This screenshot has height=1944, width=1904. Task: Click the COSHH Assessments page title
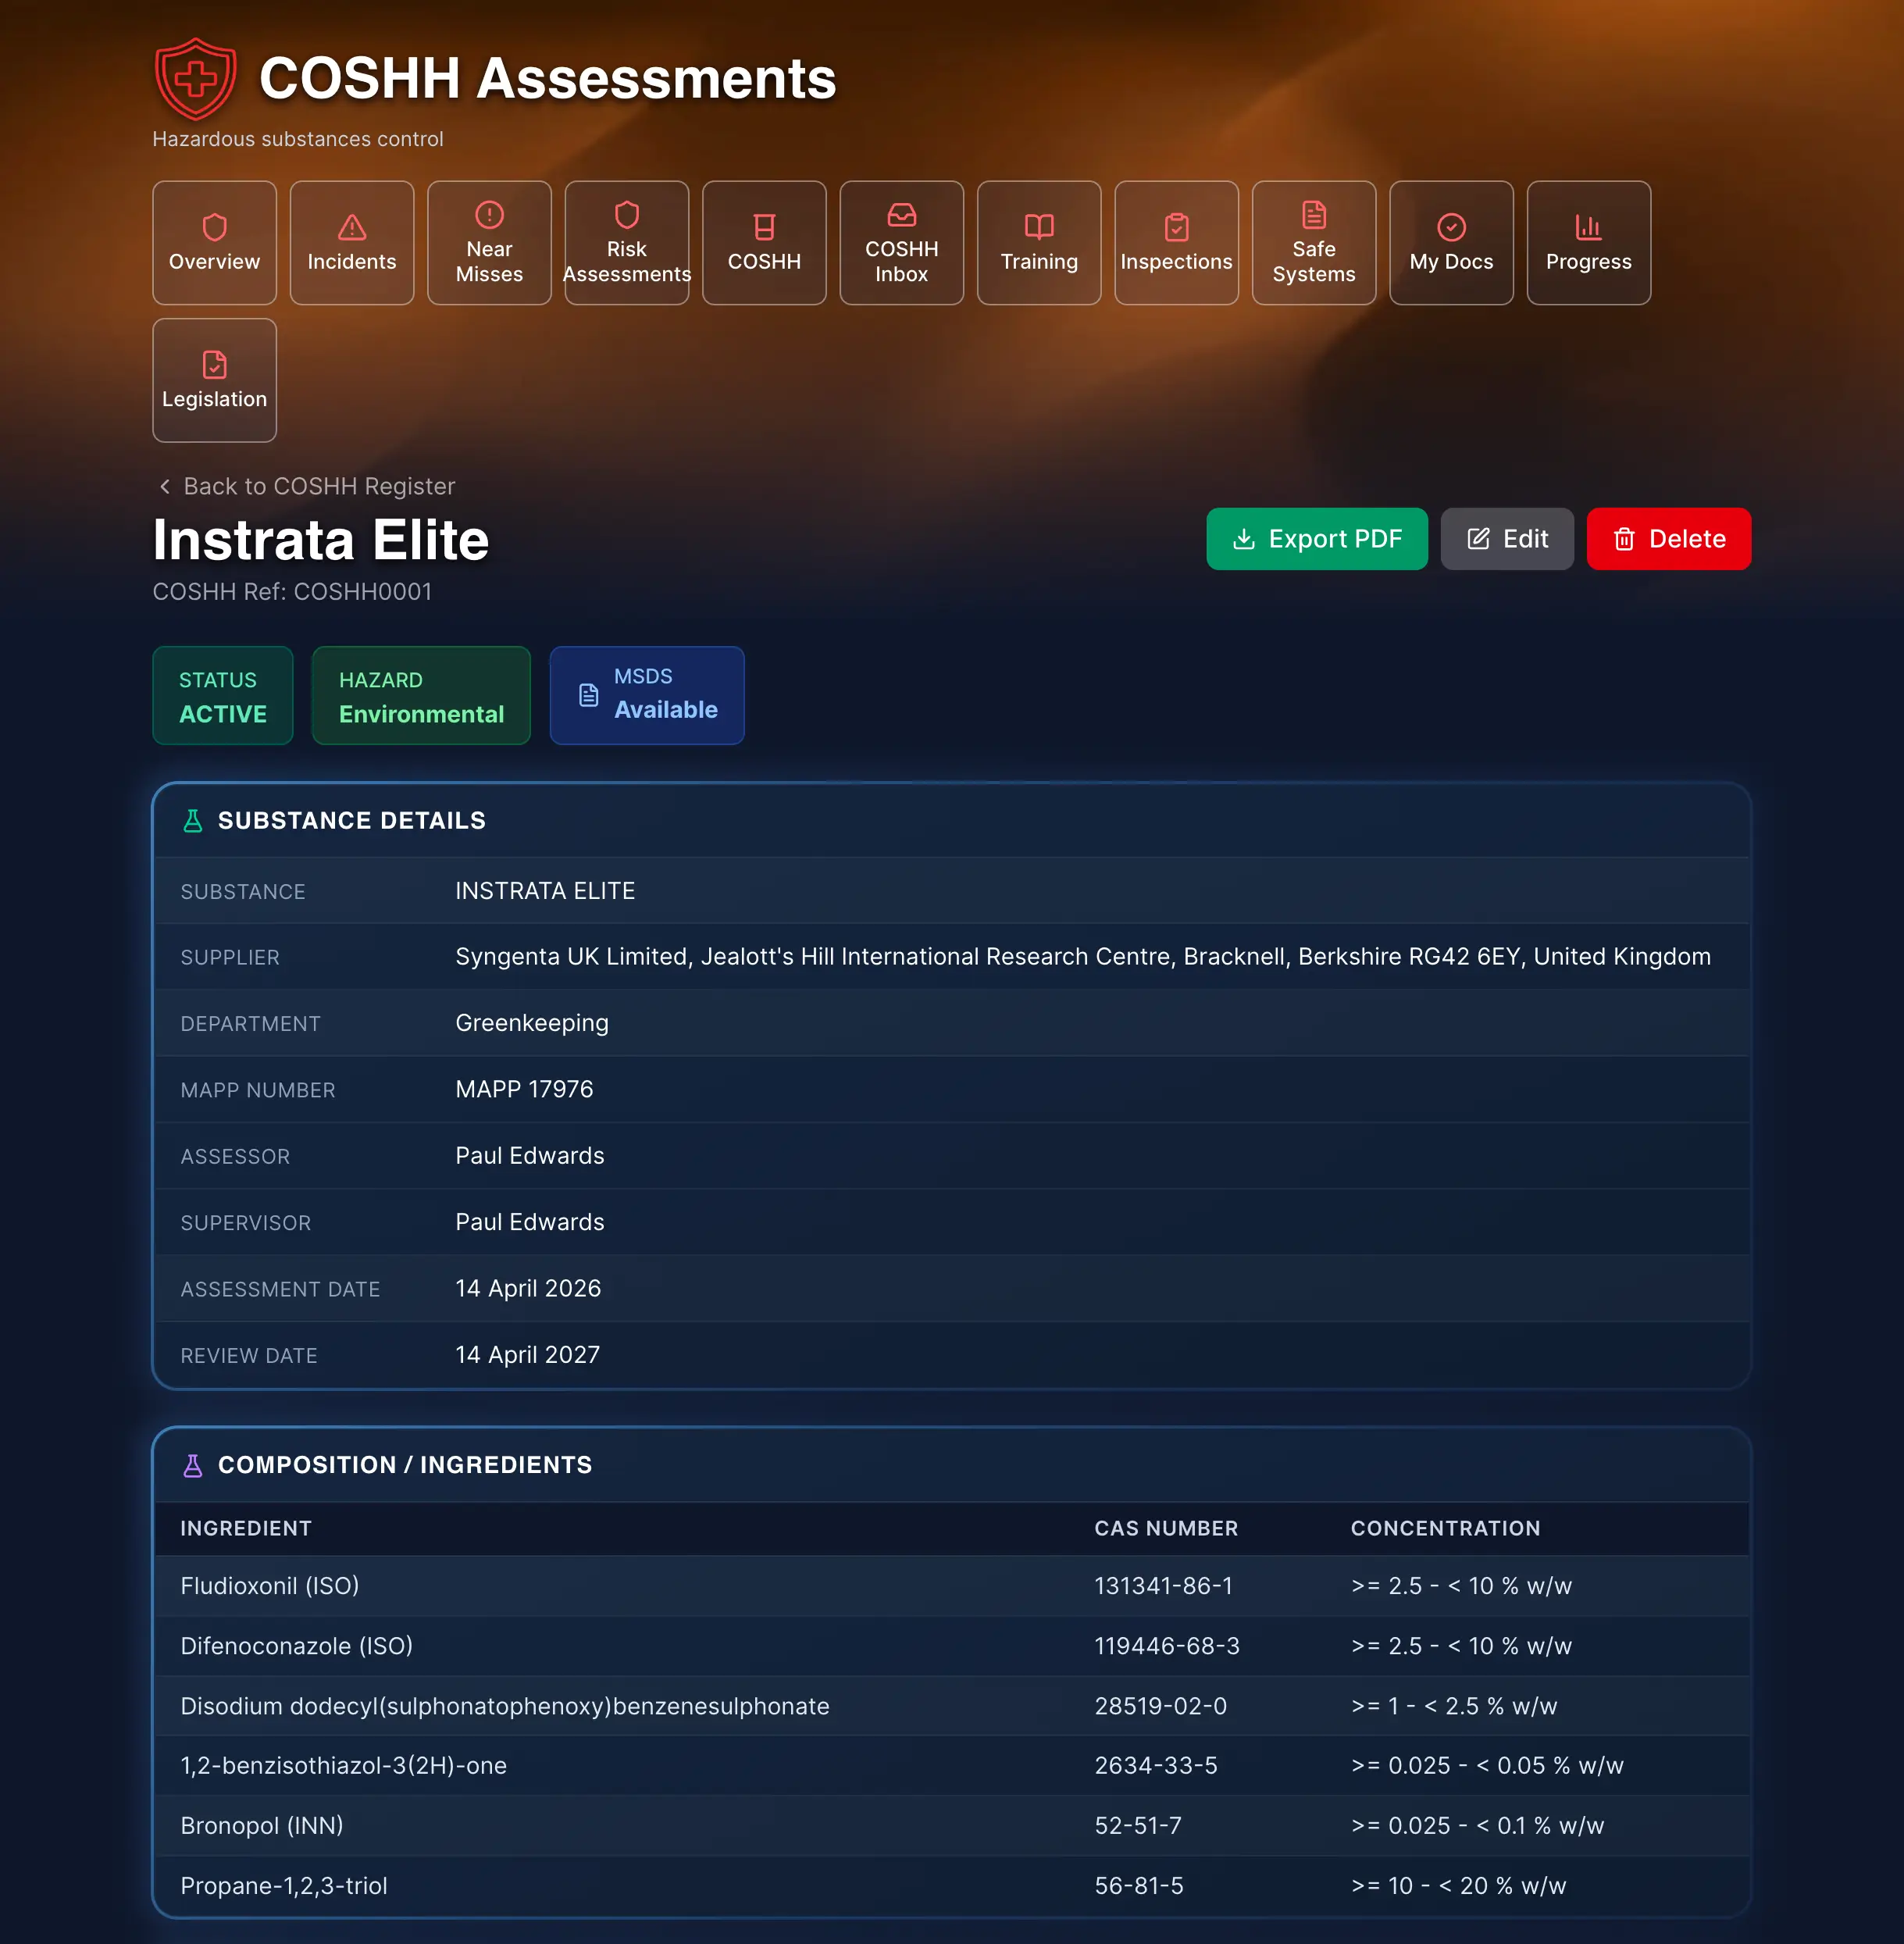(548, 78)
